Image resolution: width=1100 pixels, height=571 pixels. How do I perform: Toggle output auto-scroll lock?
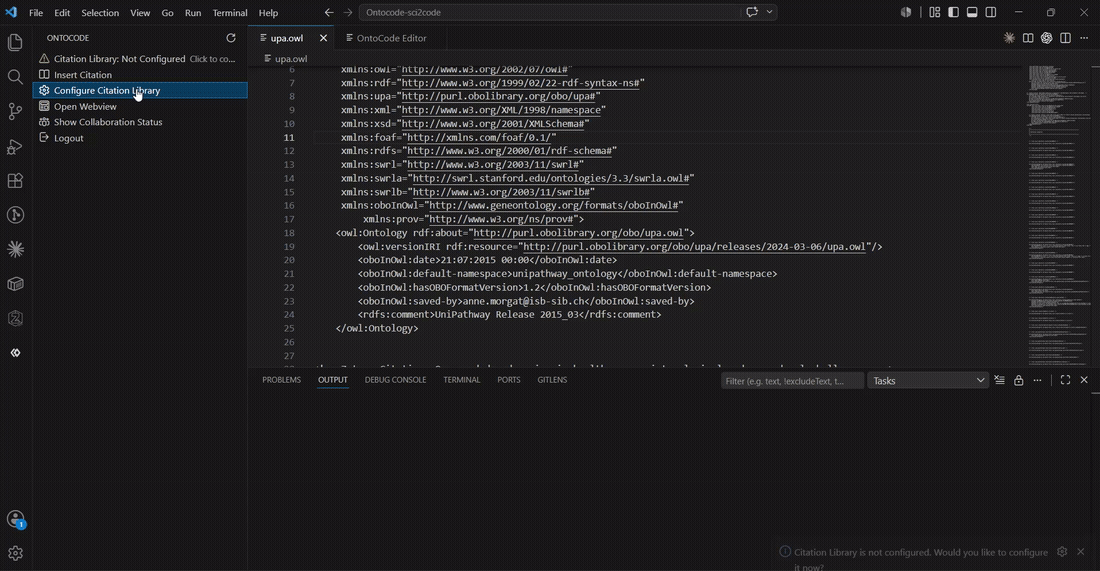1019,380
